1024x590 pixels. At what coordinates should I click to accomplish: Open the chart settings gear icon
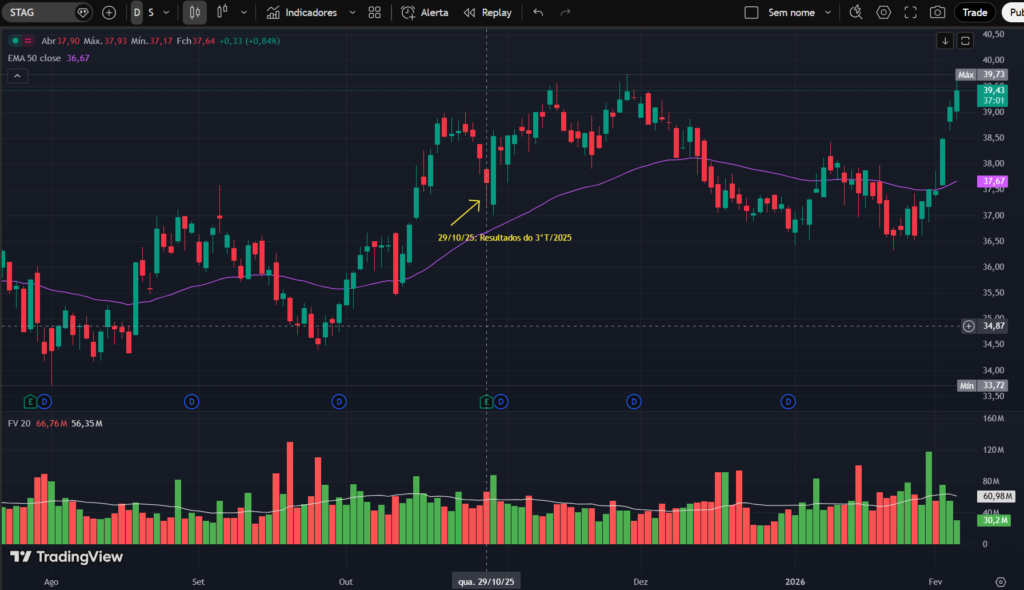pos(883,12)
